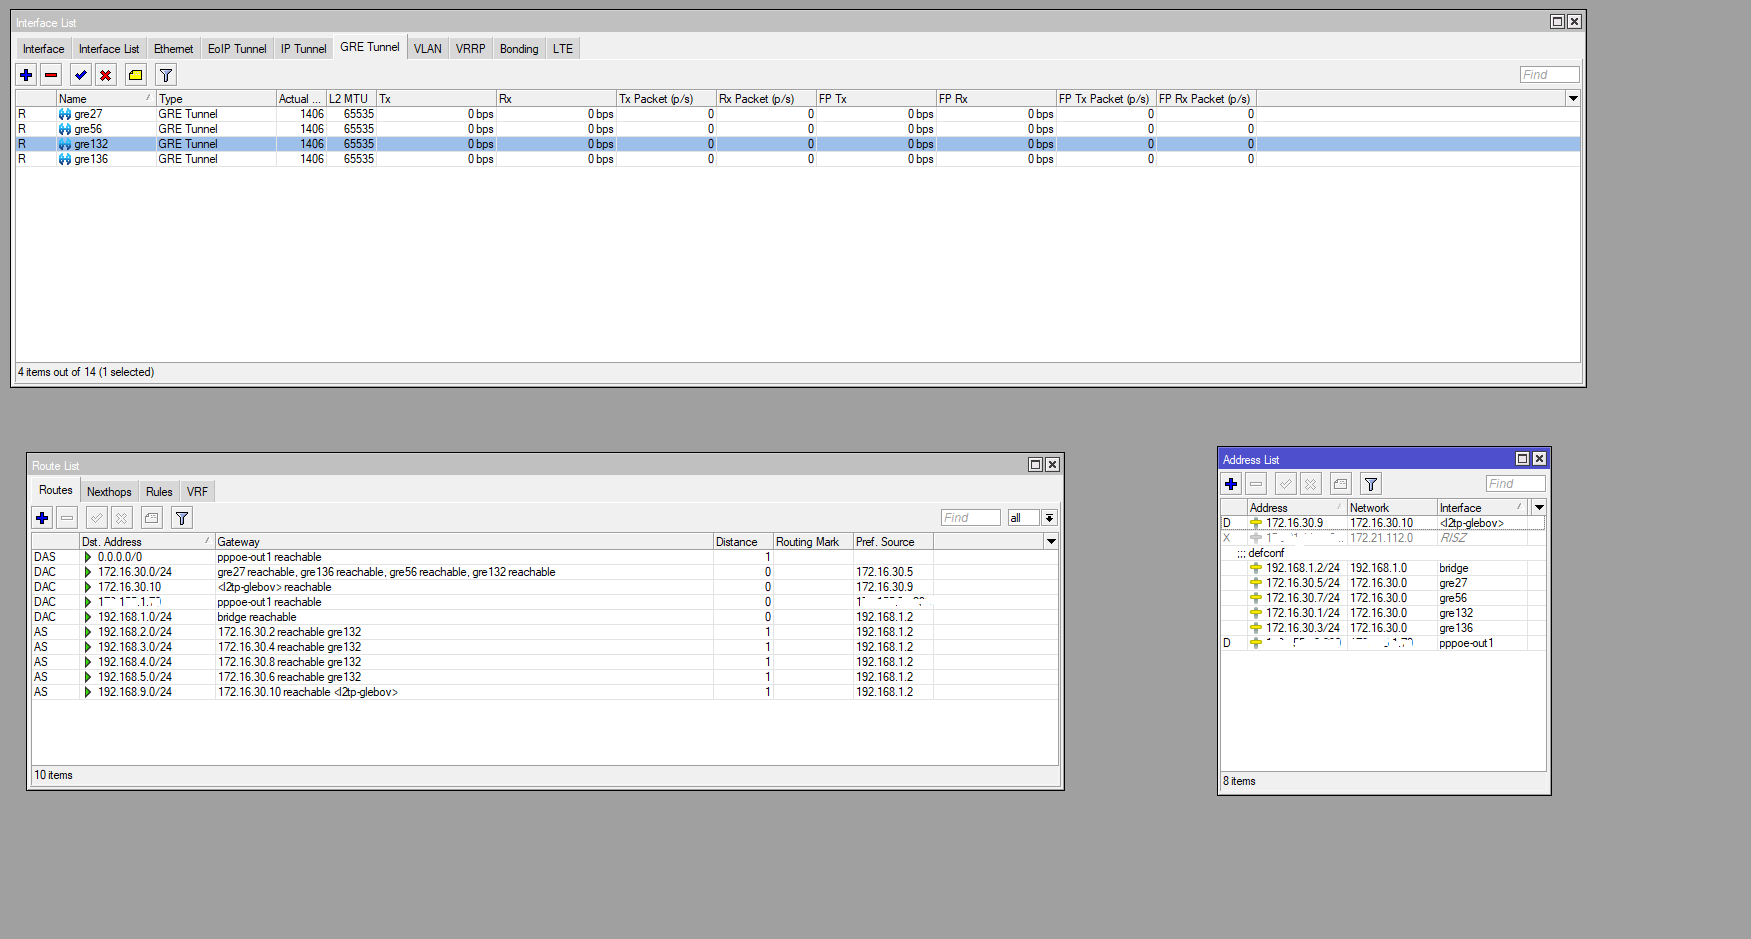1751x939 pixels.
Task: Select address 172.16.30.1/24 on gre132
Action: point(1383,613)
